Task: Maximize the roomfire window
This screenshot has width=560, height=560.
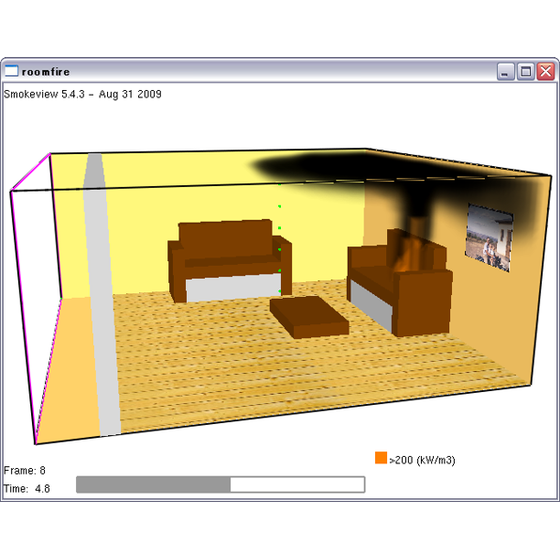Action: point(526,71)
